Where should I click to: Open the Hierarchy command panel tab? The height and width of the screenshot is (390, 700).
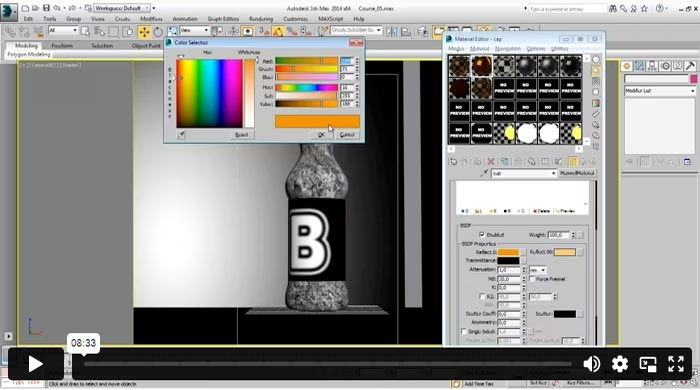coord(652,66)
